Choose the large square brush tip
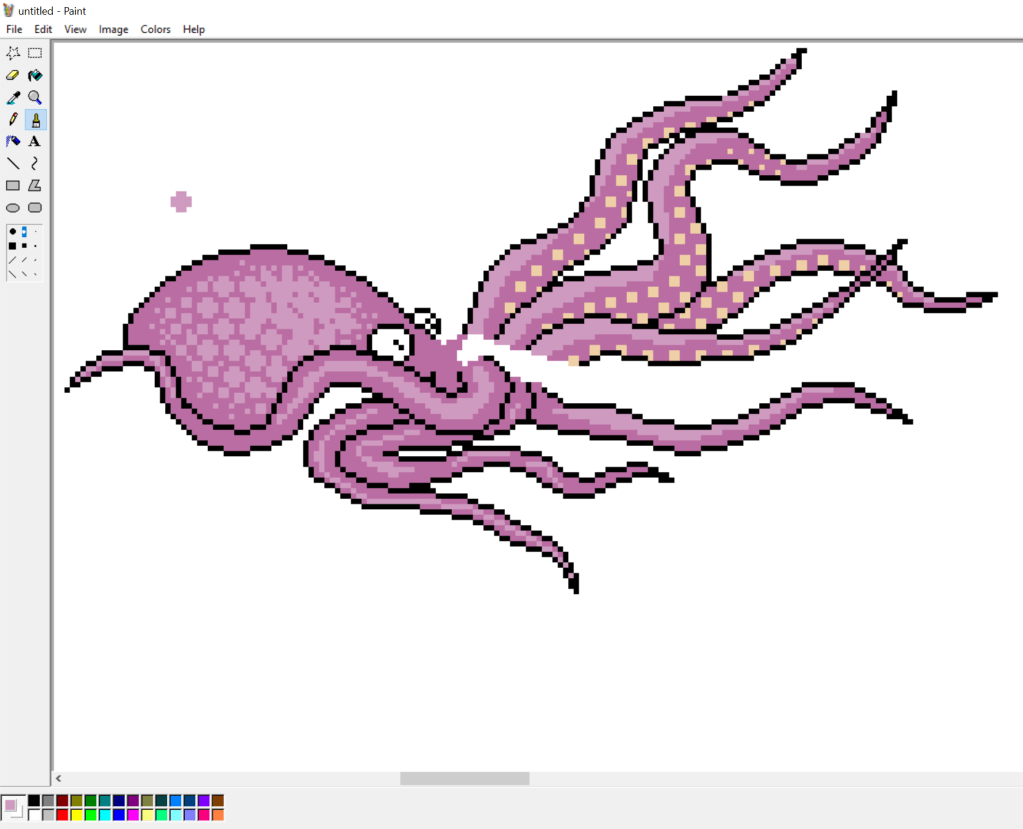Screen dimensions: 1023x829 click(12, 245)
